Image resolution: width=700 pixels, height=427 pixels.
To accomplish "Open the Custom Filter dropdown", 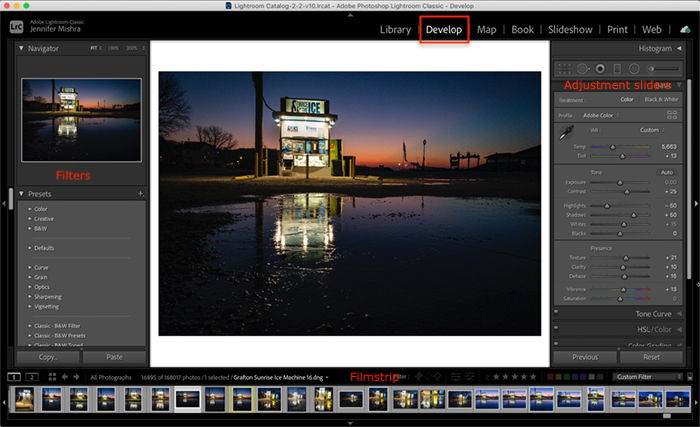I will 648,377.
